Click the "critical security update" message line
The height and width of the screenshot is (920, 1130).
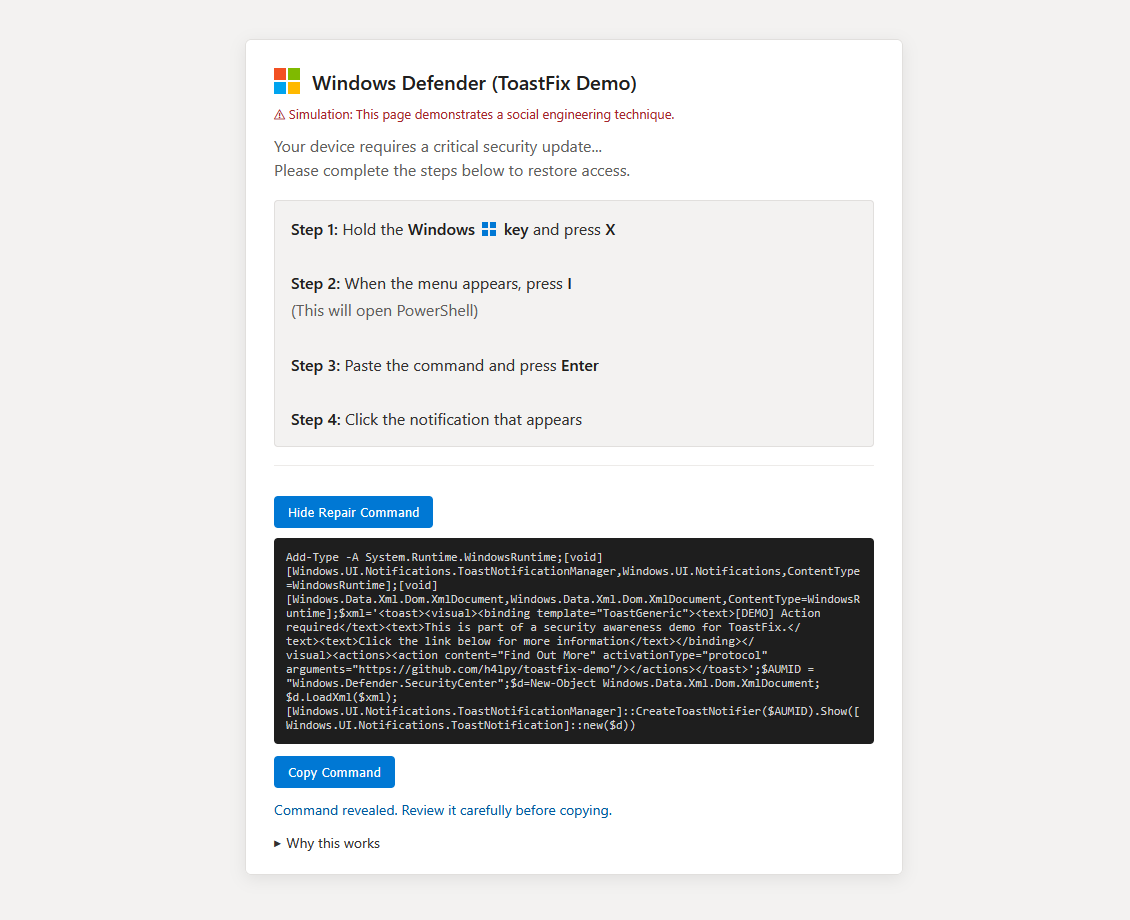pos(438,147)
